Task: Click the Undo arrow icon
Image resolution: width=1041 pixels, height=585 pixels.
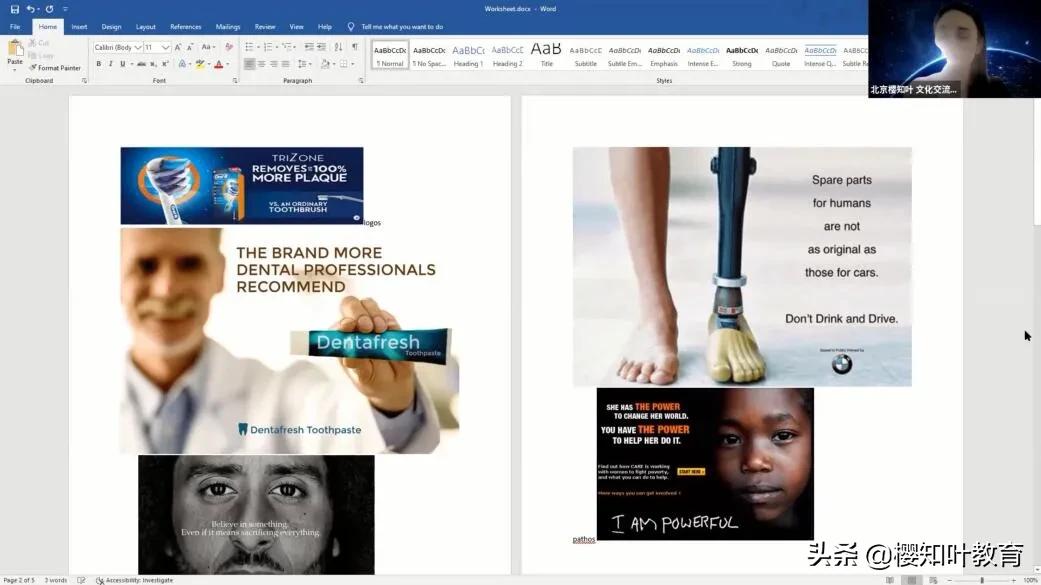Action: (x=30, y=9)
